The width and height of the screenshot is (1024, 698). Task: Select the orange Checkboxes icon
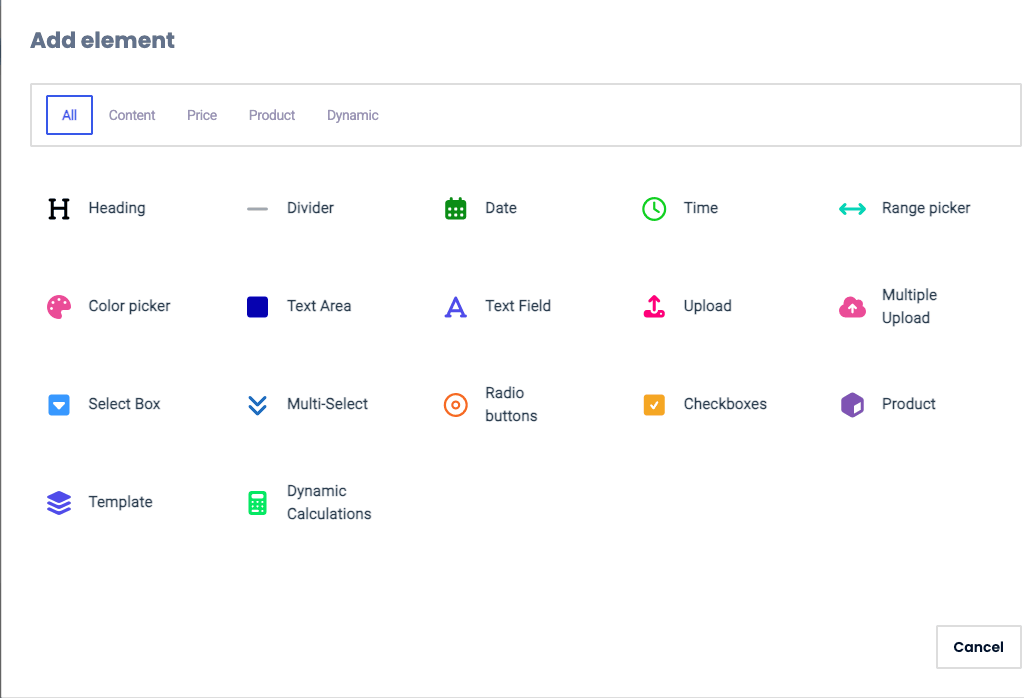[654, 405]
